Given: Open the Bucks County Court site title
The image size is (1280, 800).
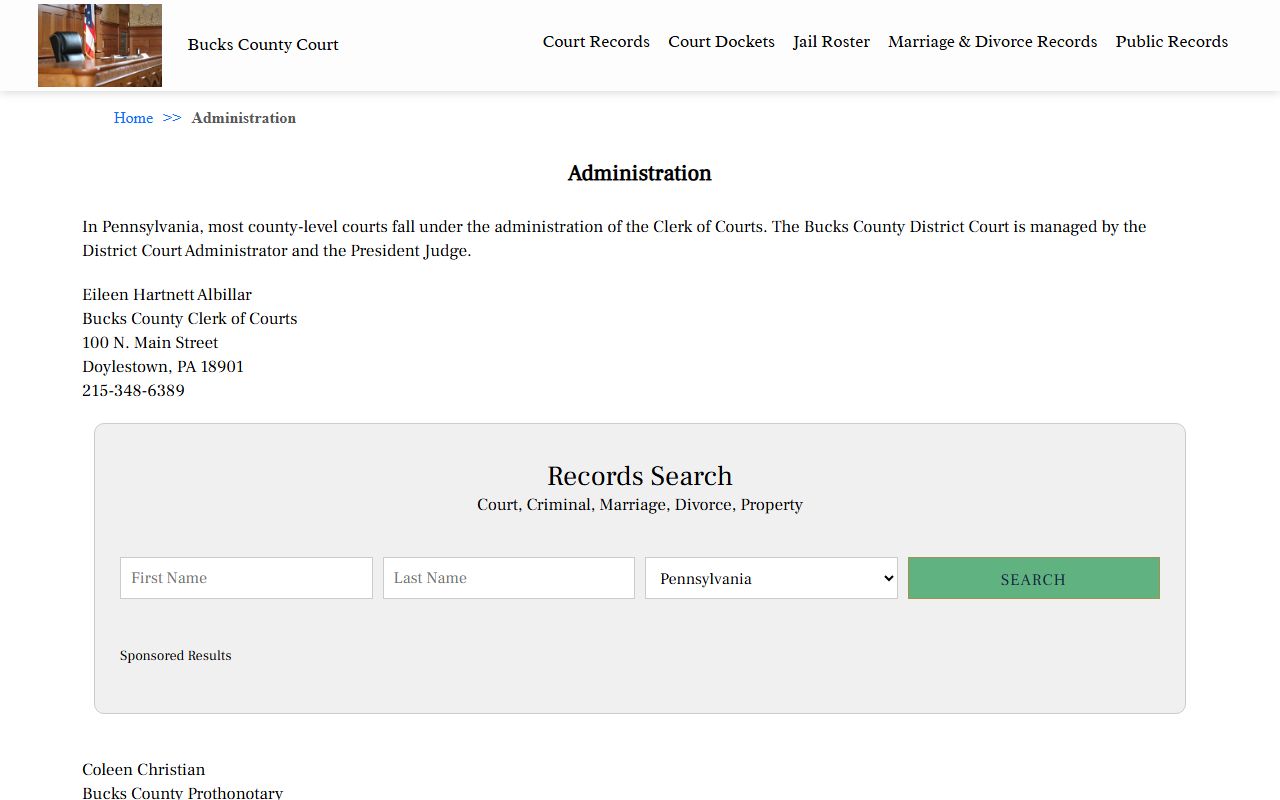Looking at the screenshot, I should point(263,44).
